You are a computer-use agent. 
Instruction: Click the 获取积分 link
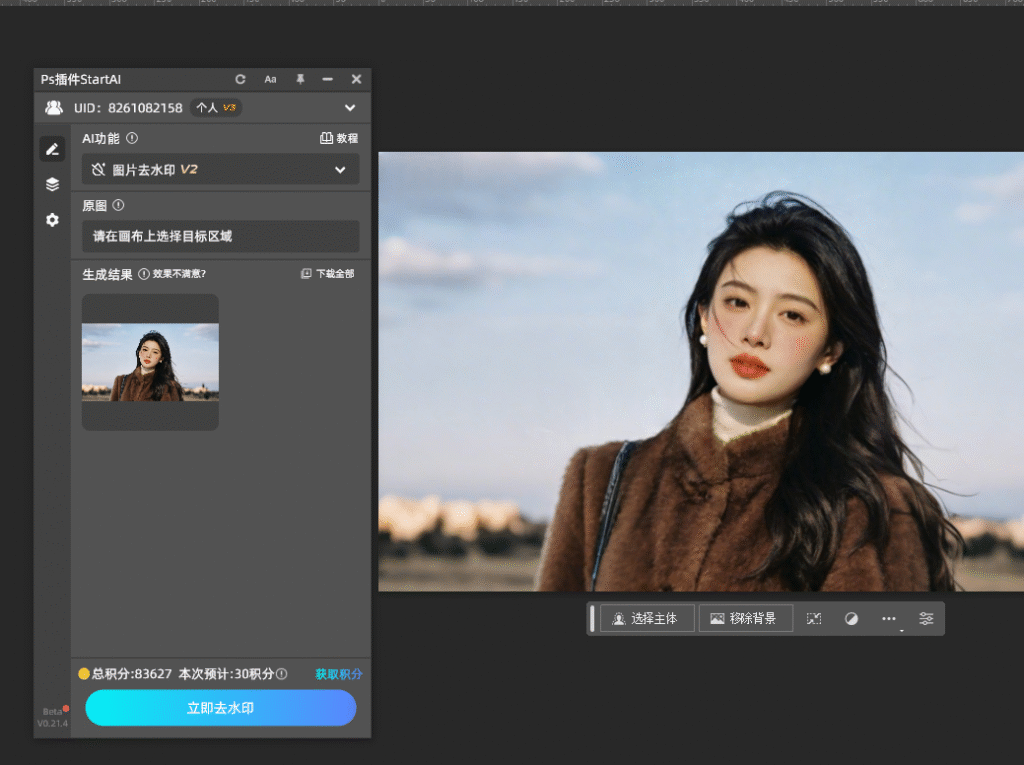pyautogui.click(x=338, y=674)
